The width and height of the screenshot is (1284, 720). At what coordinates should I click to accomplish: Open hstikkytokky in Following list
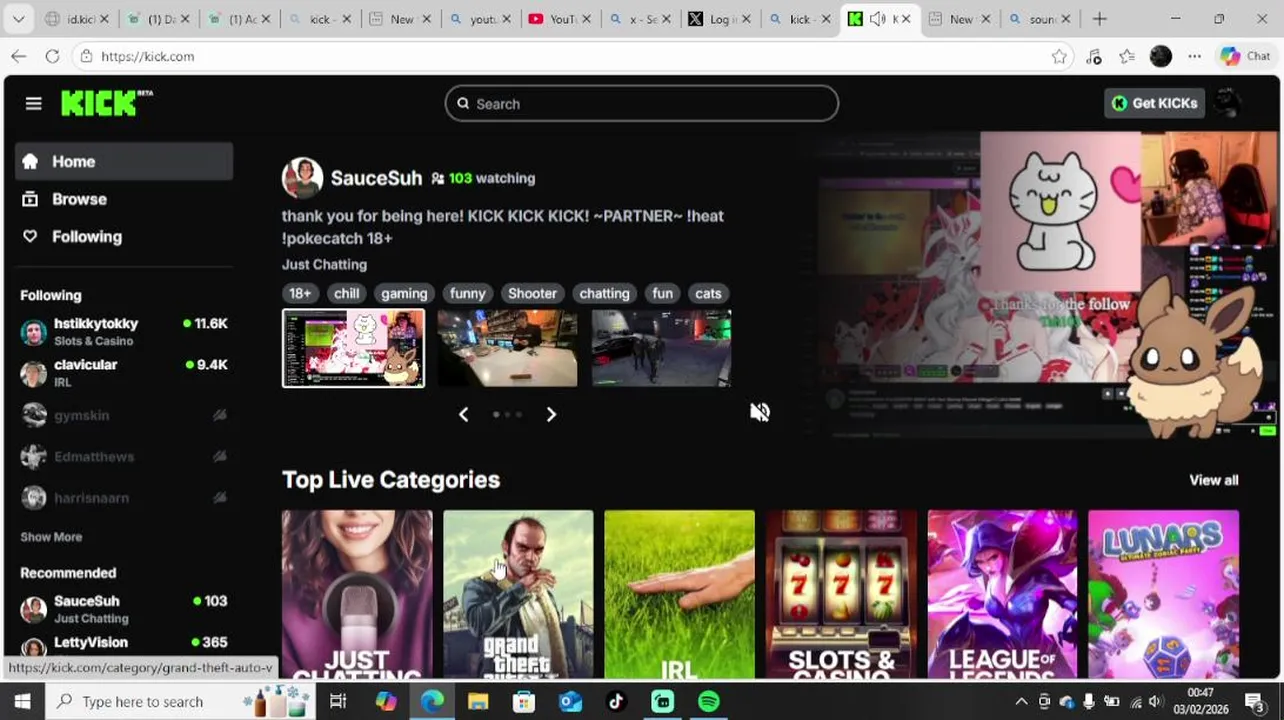coord(124,332)
